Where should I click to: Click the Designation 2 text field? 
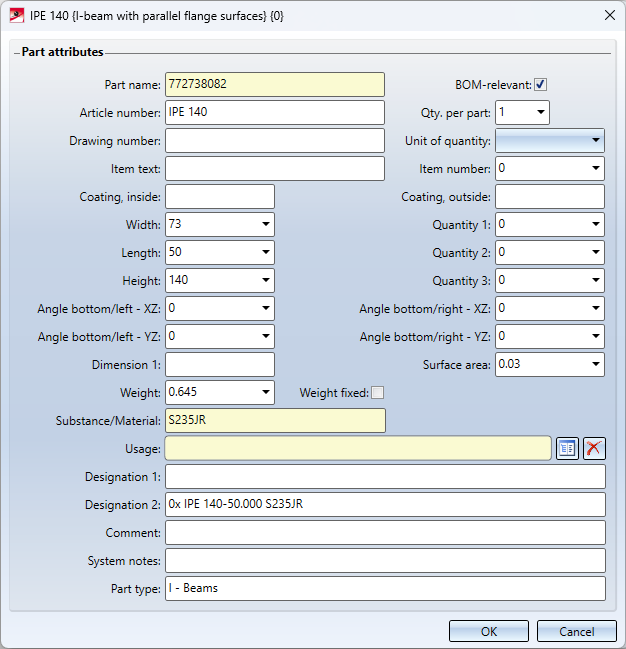click(x=385, y=505)
